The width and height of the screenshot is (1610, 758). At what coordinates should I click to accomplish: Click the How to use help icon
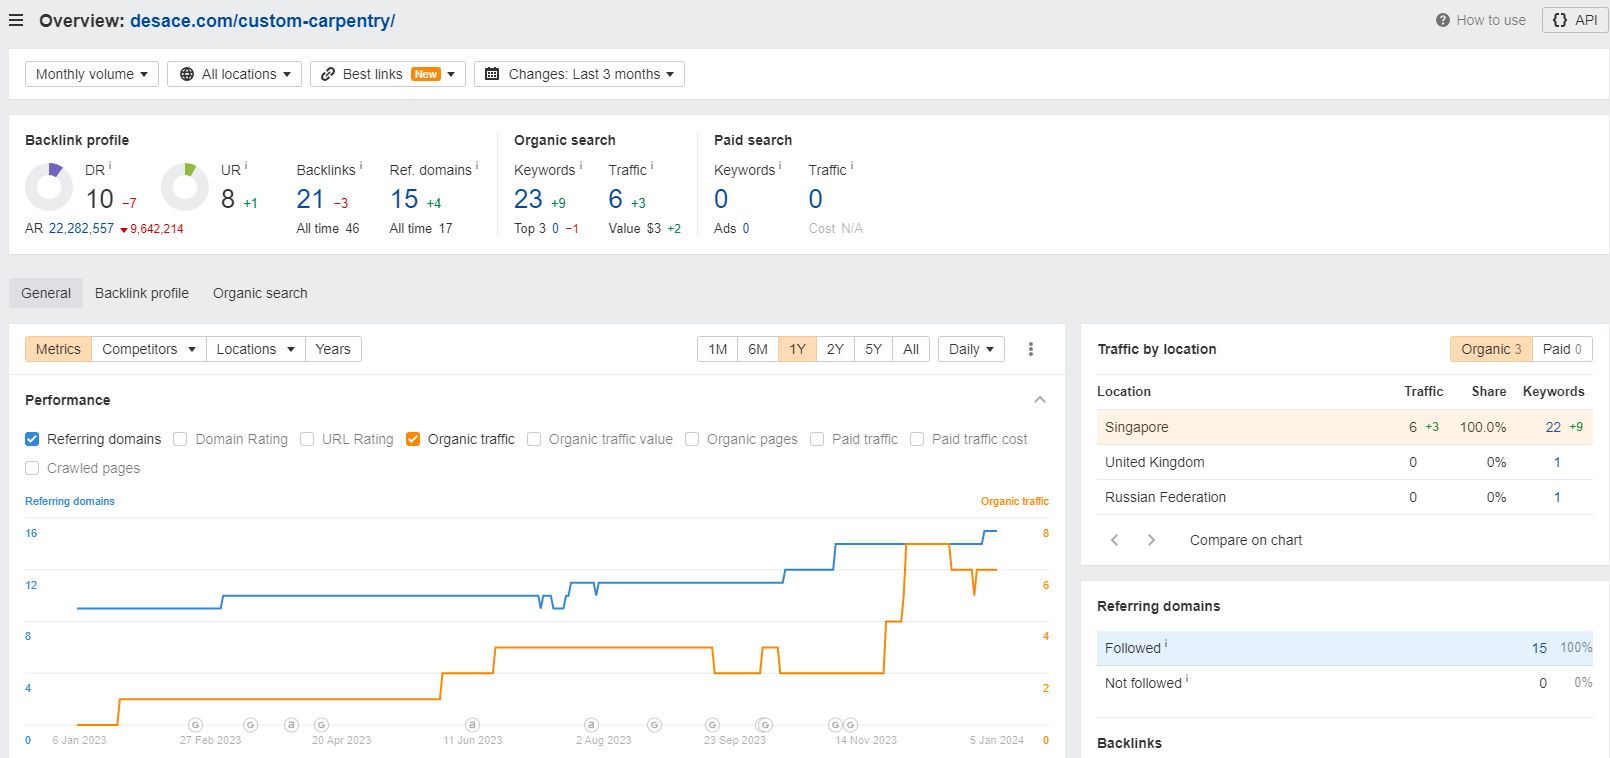[x=1442, y=20]
